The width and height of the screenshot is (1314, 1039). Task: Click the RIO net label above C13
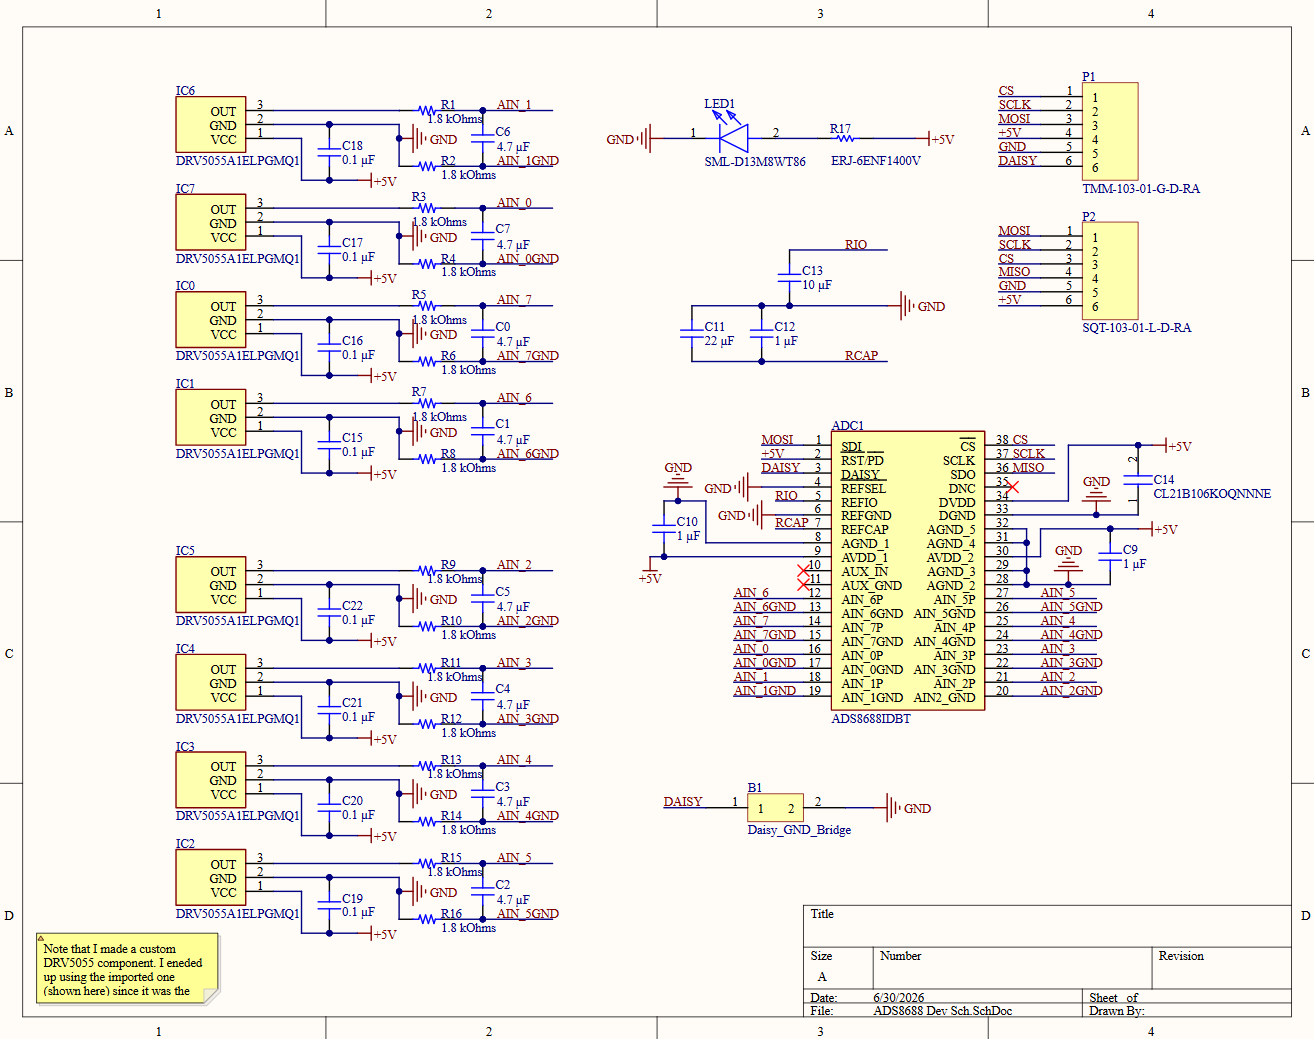tap(856, 244)
